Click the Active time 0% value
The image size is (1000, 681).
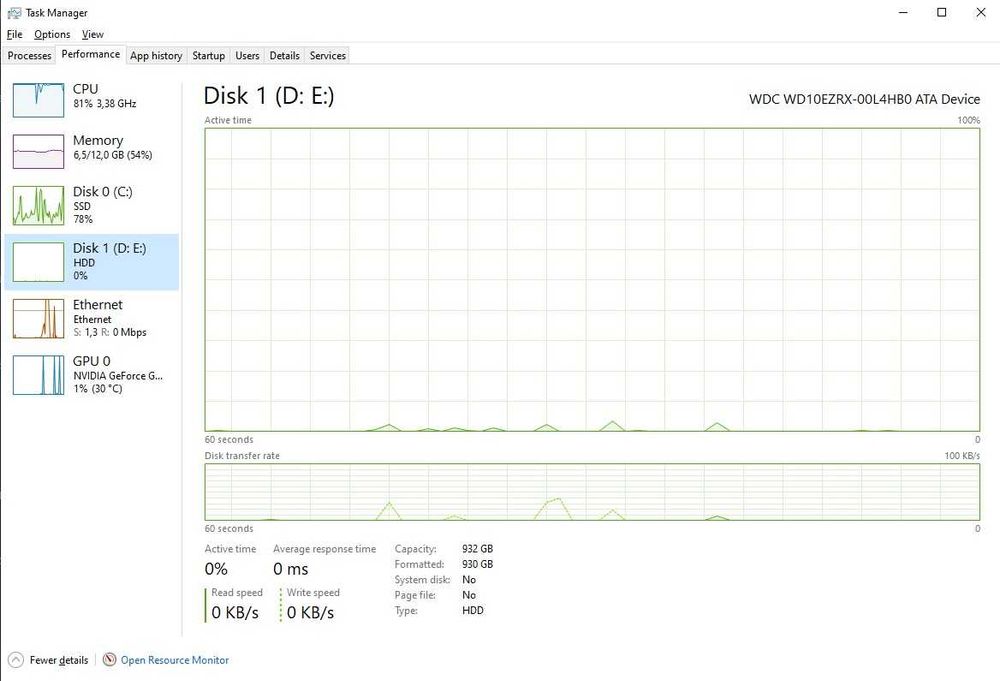pyautogui.click(x=216, y=569)
